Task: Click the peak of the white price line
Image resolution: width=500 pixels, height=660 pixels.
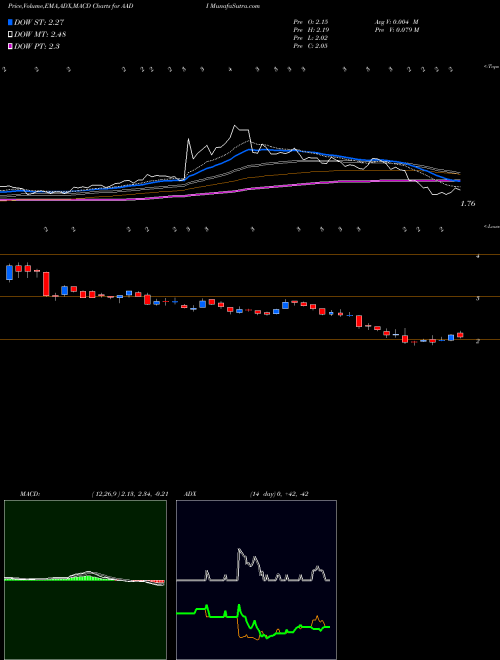Action: [x=235, y=125]
